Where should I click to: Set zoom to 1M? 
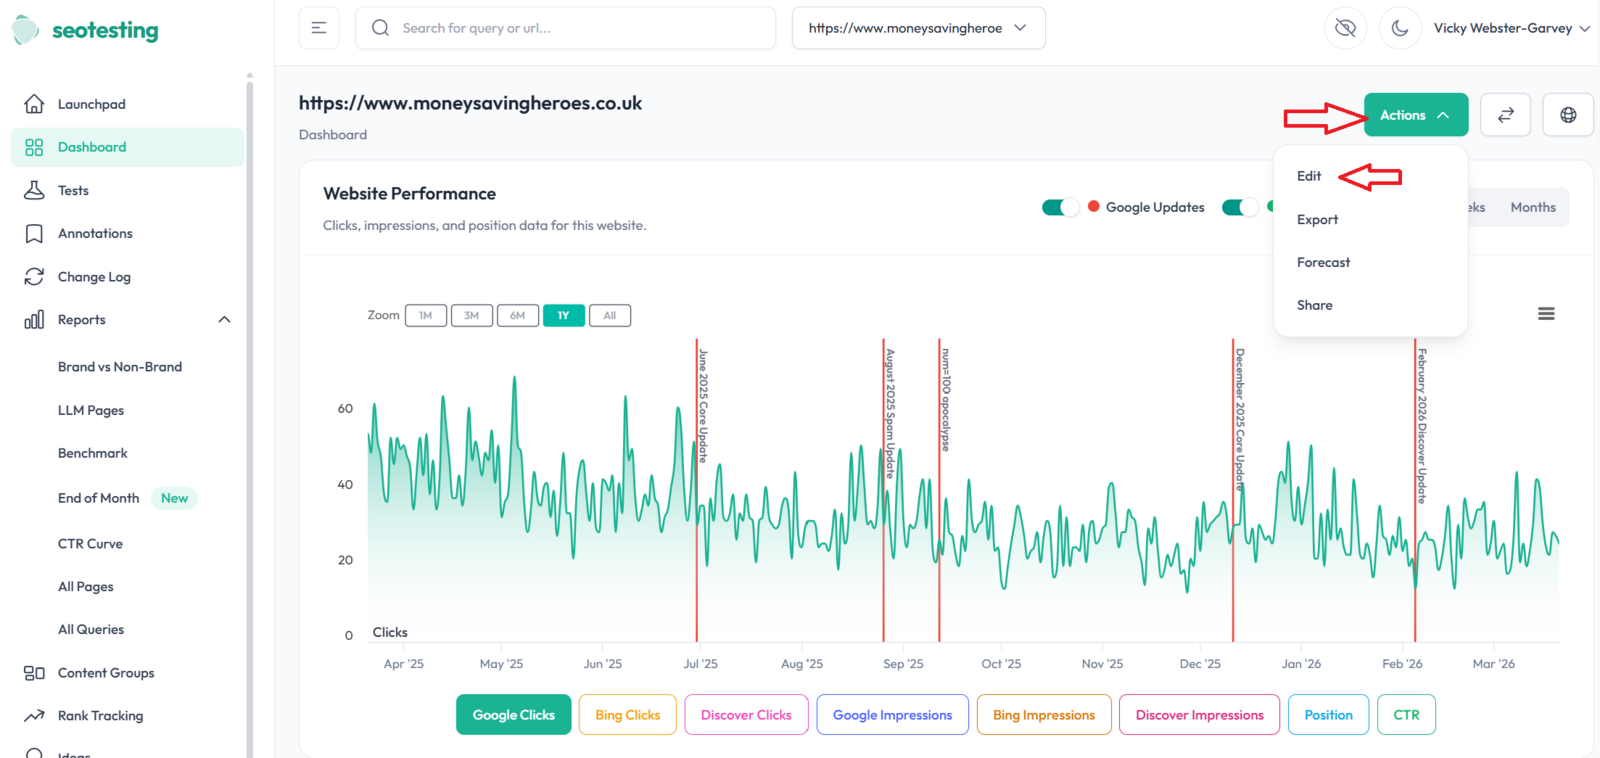point(426,315)
